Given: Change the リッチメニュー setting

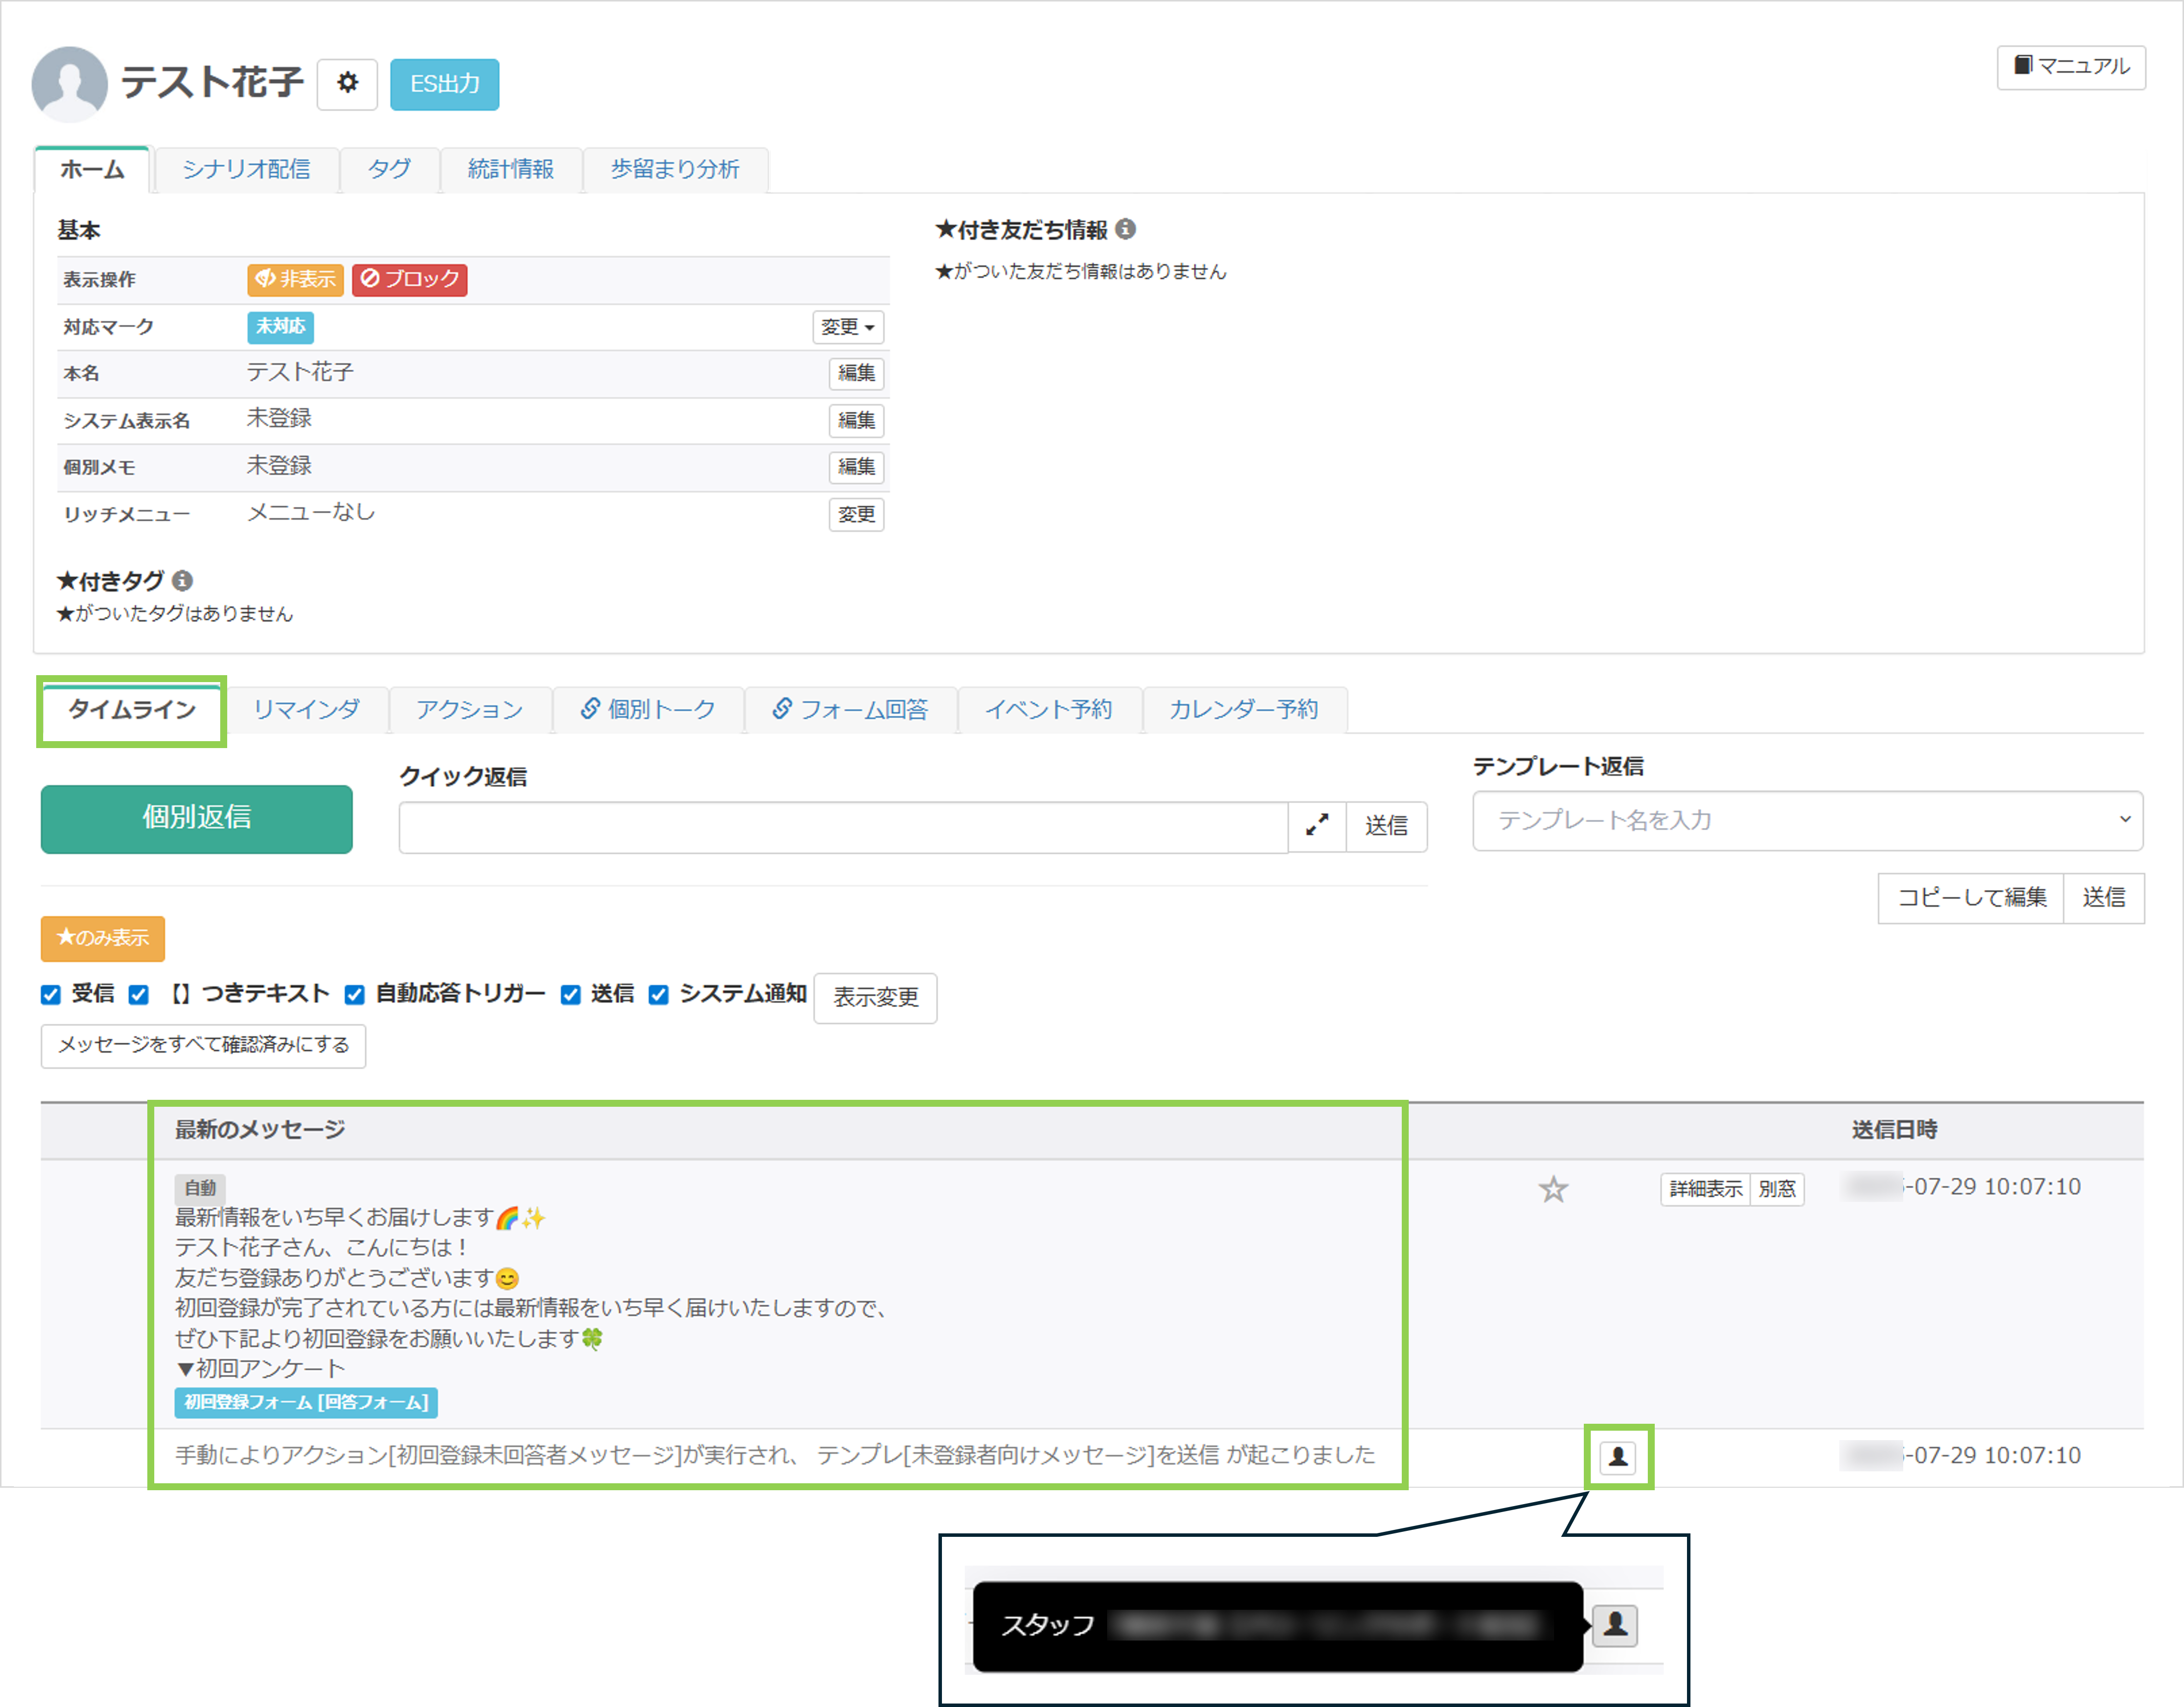Looking at the screenshot, I should pos(856,514).
